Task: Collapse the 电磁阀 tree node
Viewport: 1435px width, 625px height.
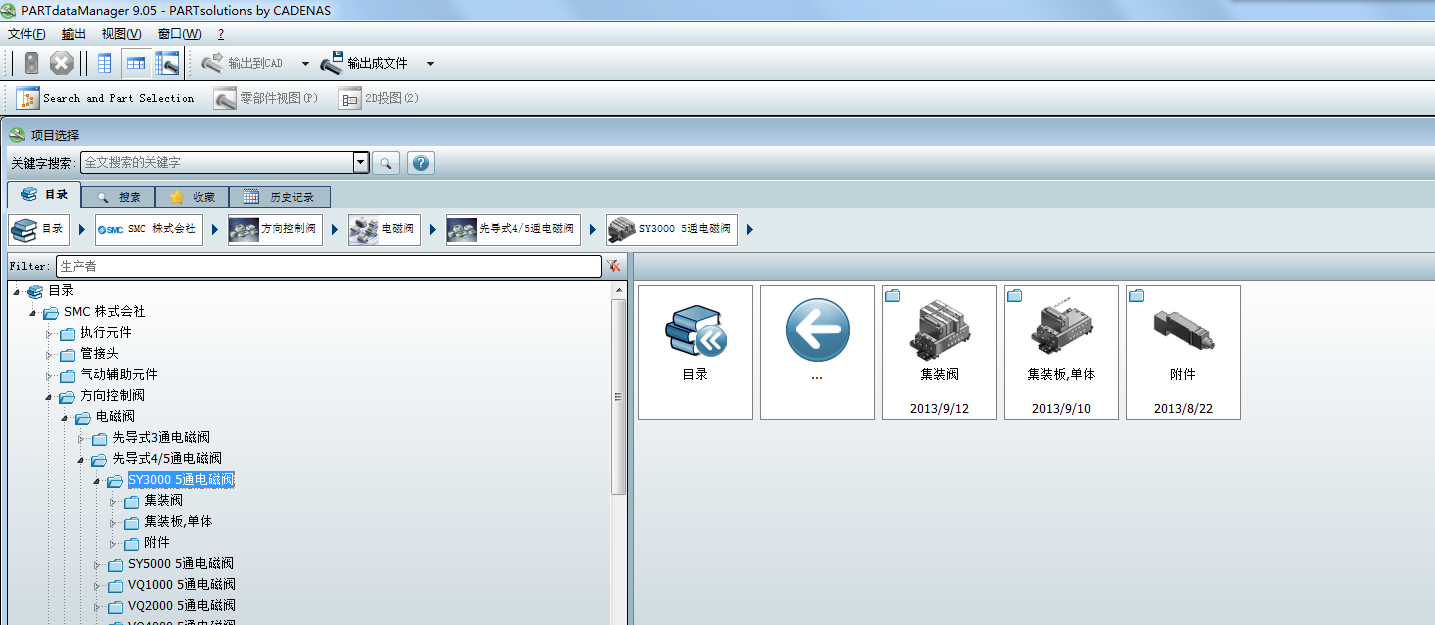Action: [x=65, y=418]
